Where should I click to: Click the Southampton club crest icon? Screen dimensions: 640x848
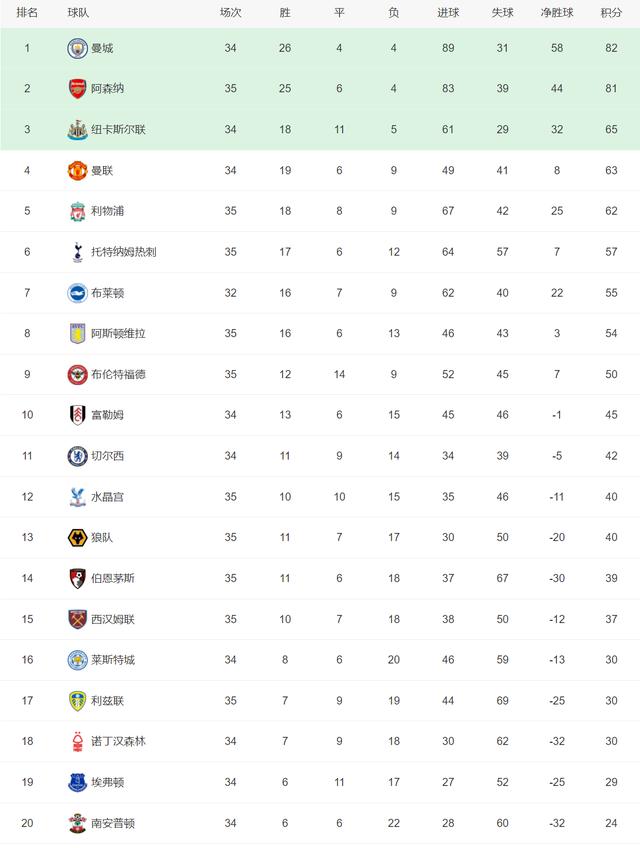click(77, 823)
